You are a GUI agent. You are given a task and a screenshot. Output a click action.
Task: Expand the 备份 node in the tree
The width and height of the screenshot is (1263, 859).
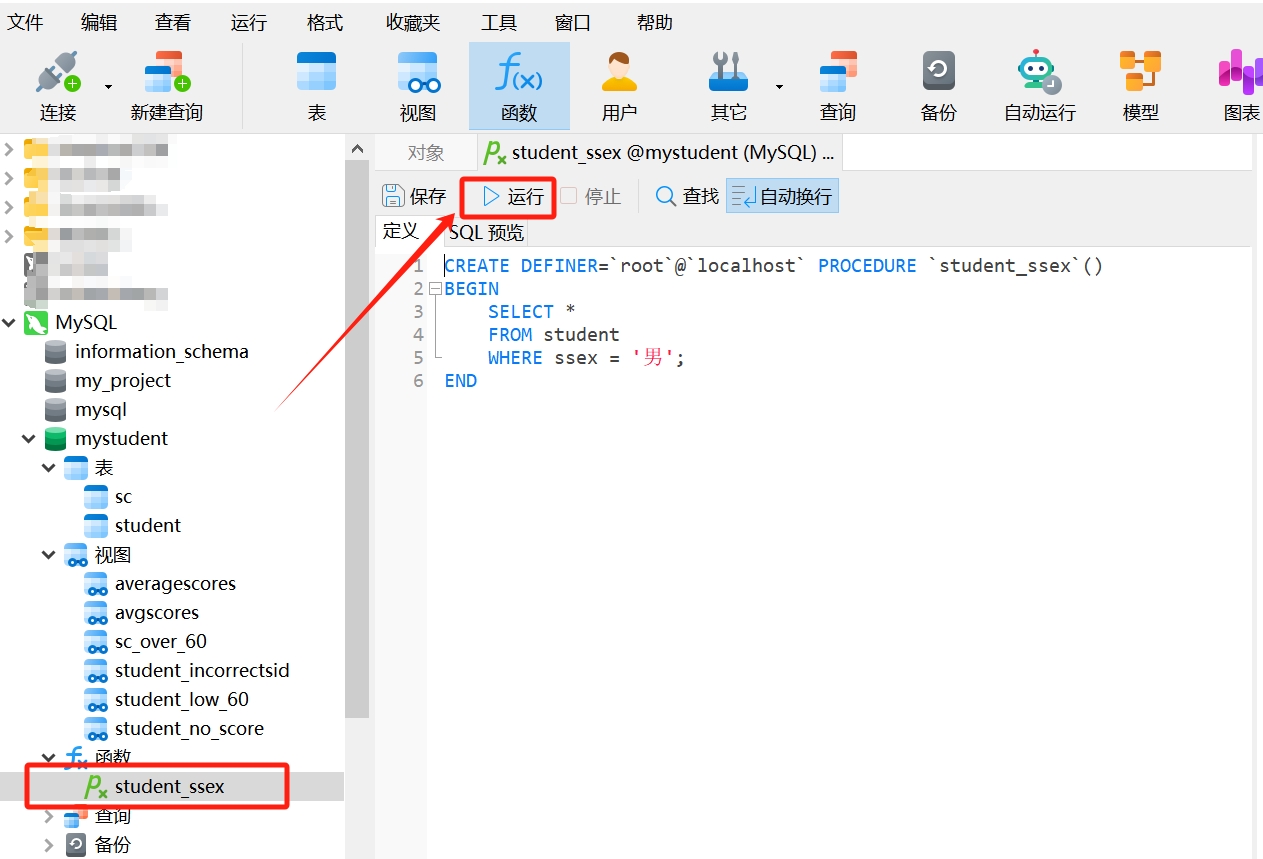point(48,845)
